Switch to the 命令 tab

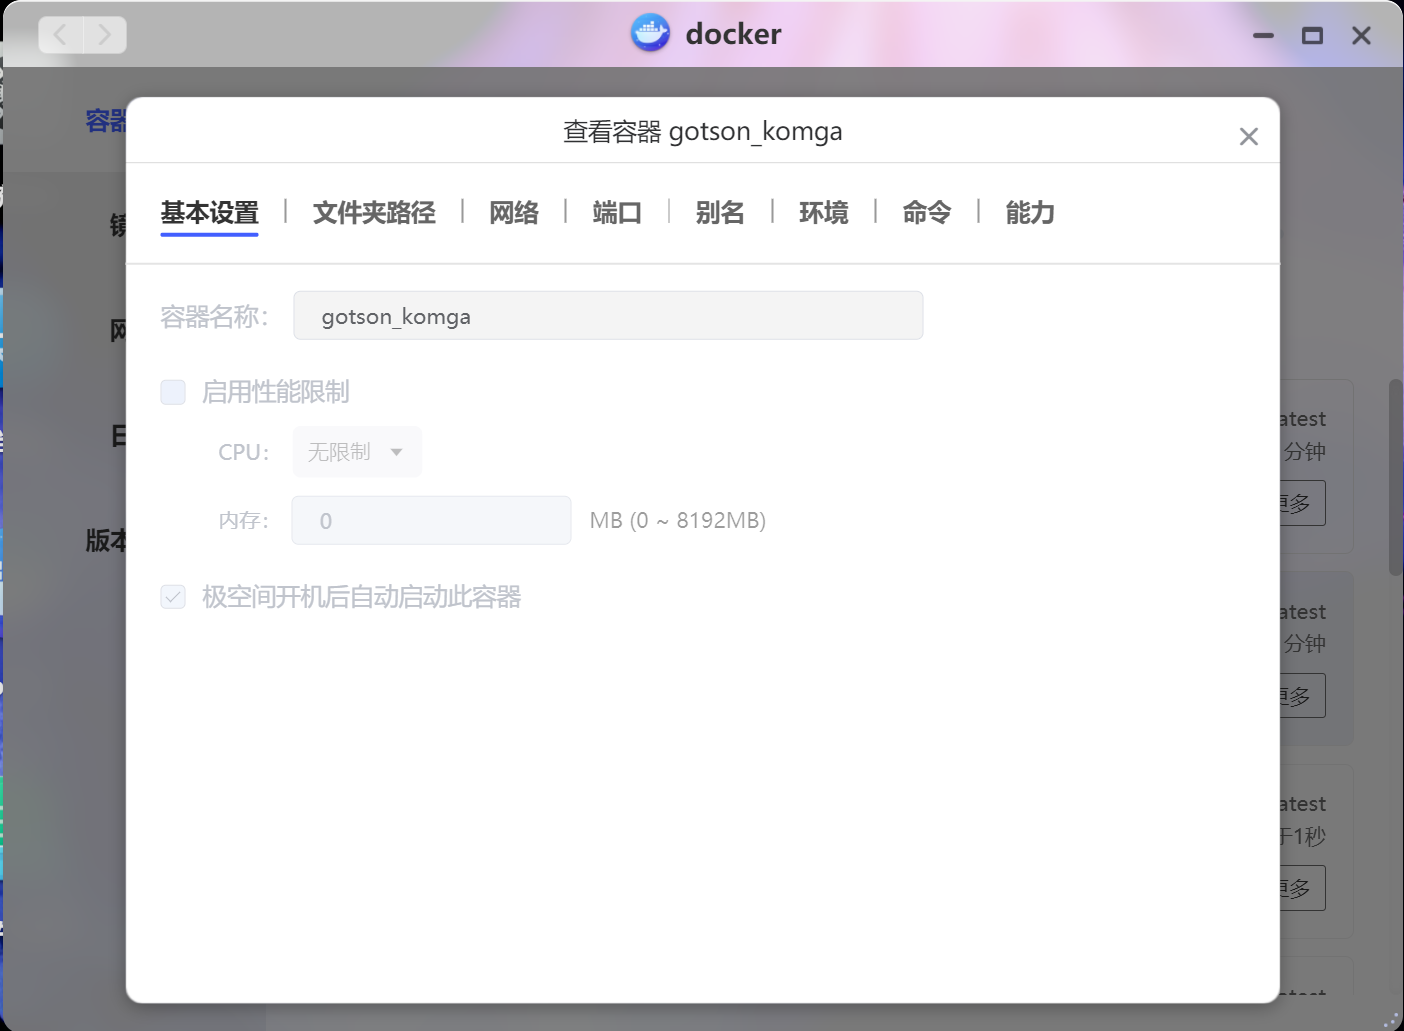click(x=926, y=213)
